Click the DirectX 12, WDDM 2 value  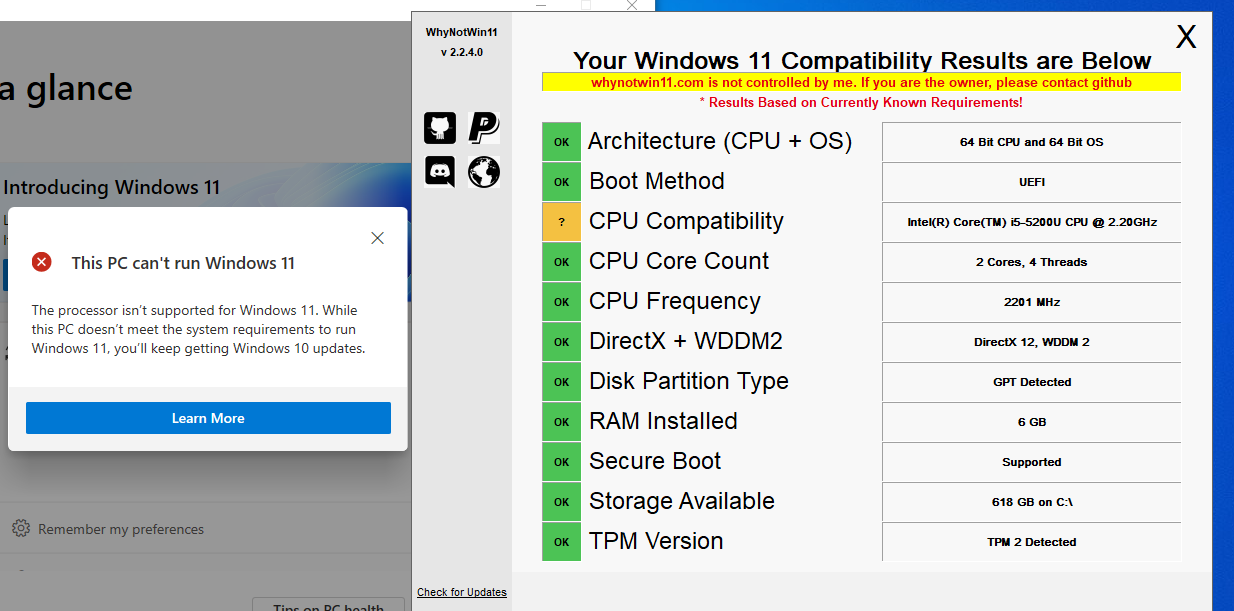click(1032, 342)
